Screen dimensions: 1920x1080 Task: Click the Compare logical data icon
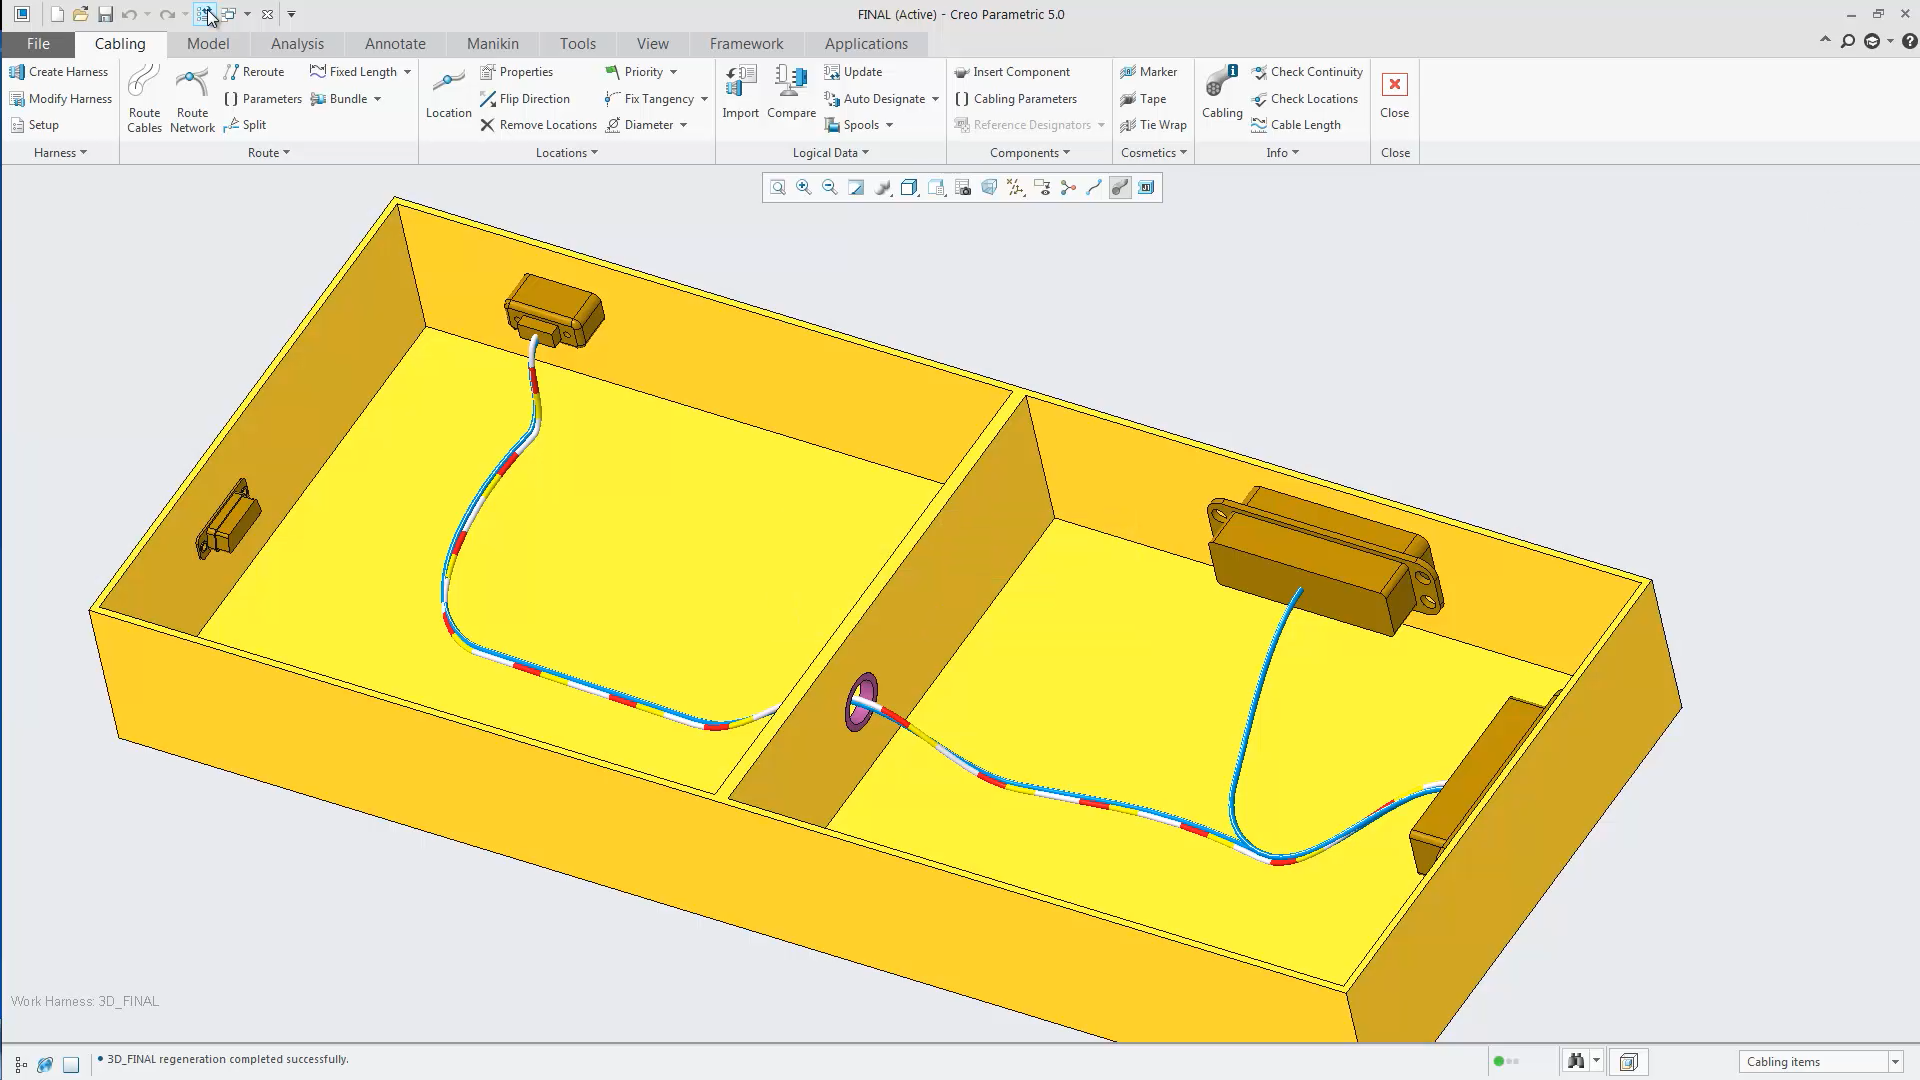pyautogui.click(x=791, y=92)
